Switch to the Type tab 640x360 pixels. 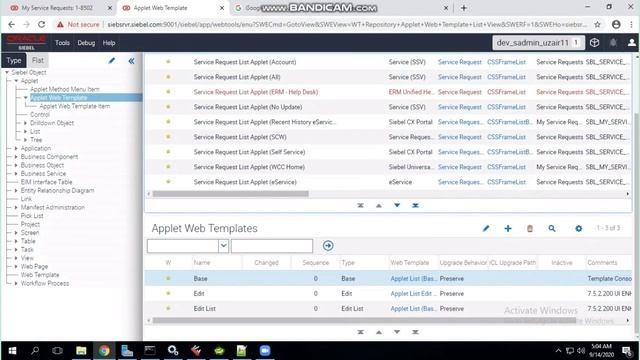pyautogui.click(x=13, y=60)
